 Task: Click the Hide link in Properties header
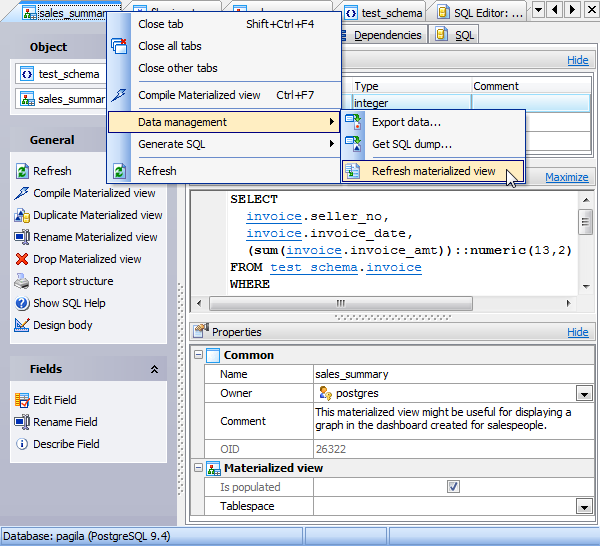[577, 332]
